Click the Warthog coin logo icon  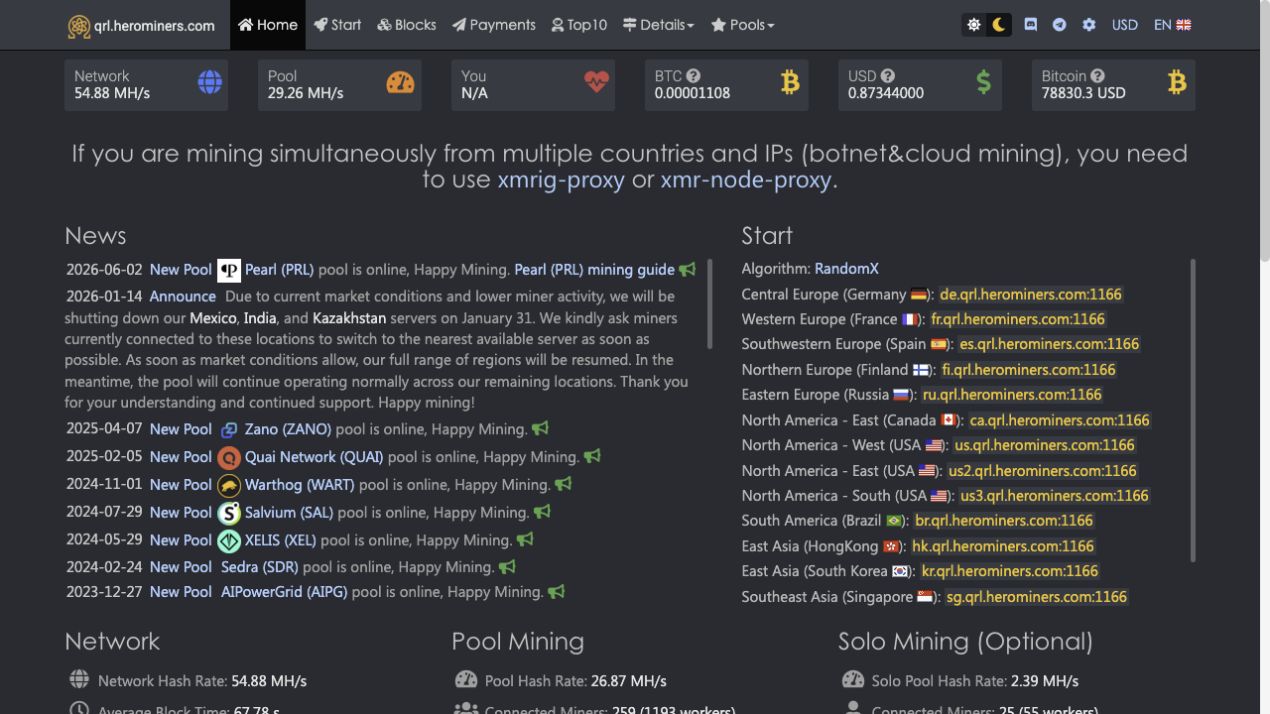pos(229,485)
